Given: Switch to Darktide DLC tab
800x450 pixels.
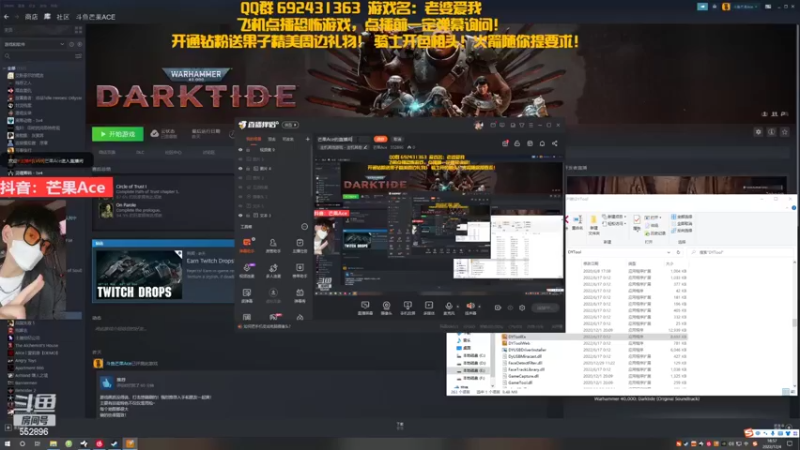Looking at the screenshot, I should pyautogui.click(x=140, y=153).
